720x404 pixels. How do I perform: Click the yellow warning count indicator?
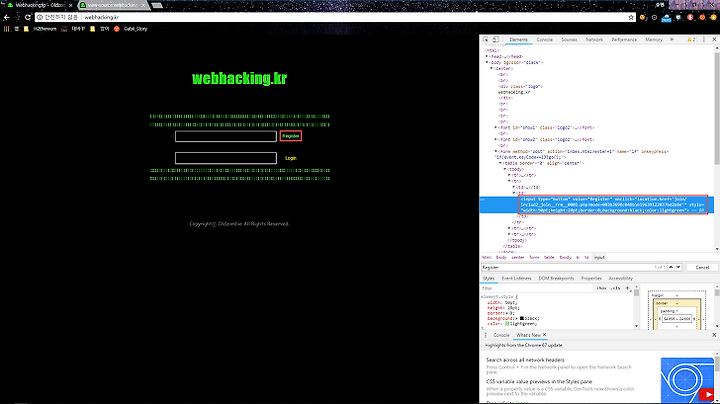(x=691, y=40)
